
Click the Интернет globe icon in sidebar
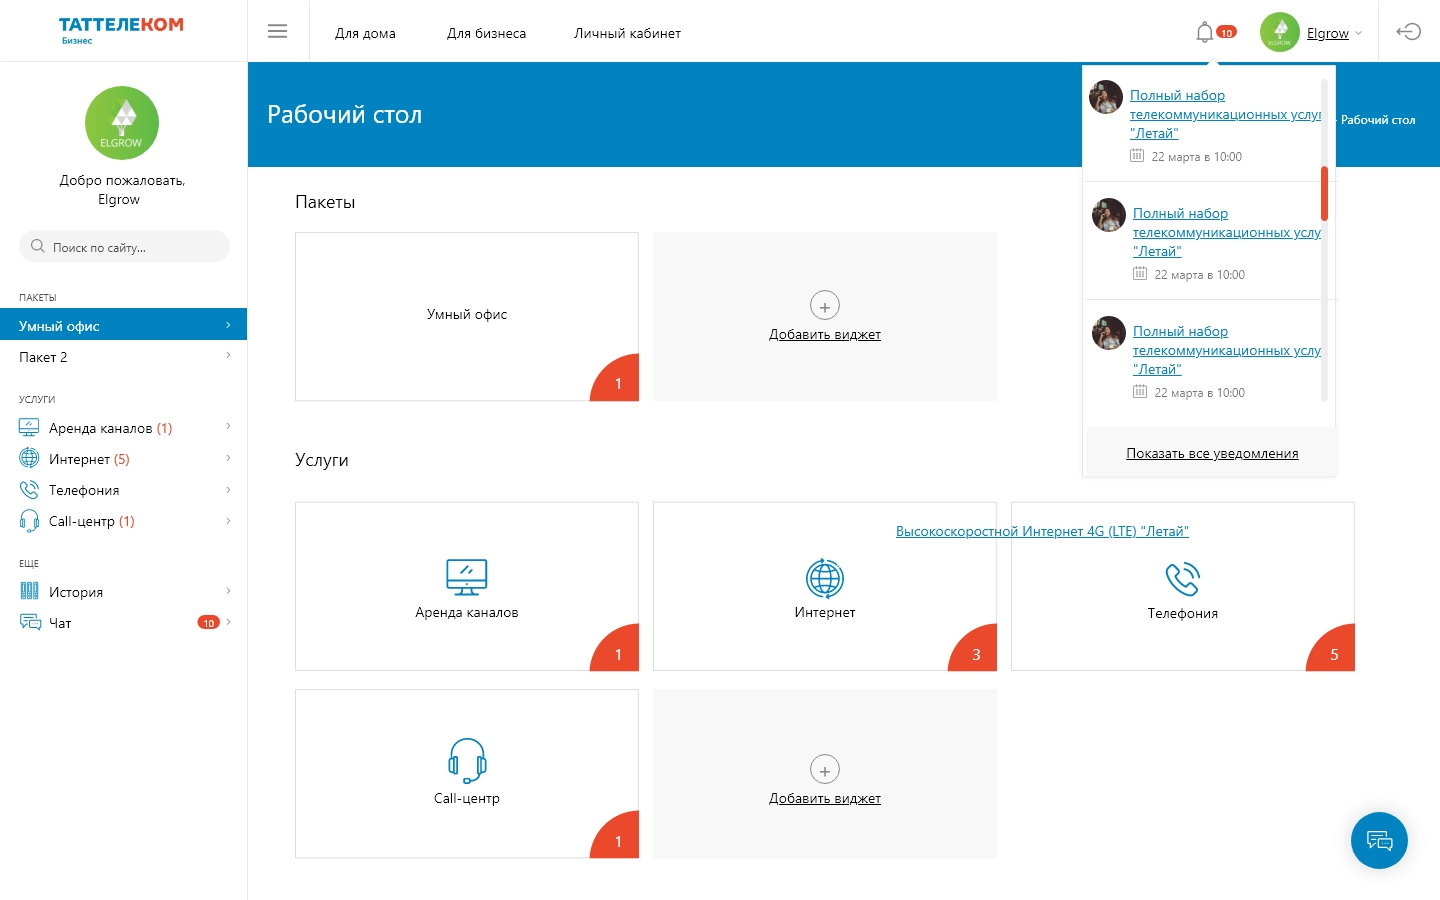29,459
